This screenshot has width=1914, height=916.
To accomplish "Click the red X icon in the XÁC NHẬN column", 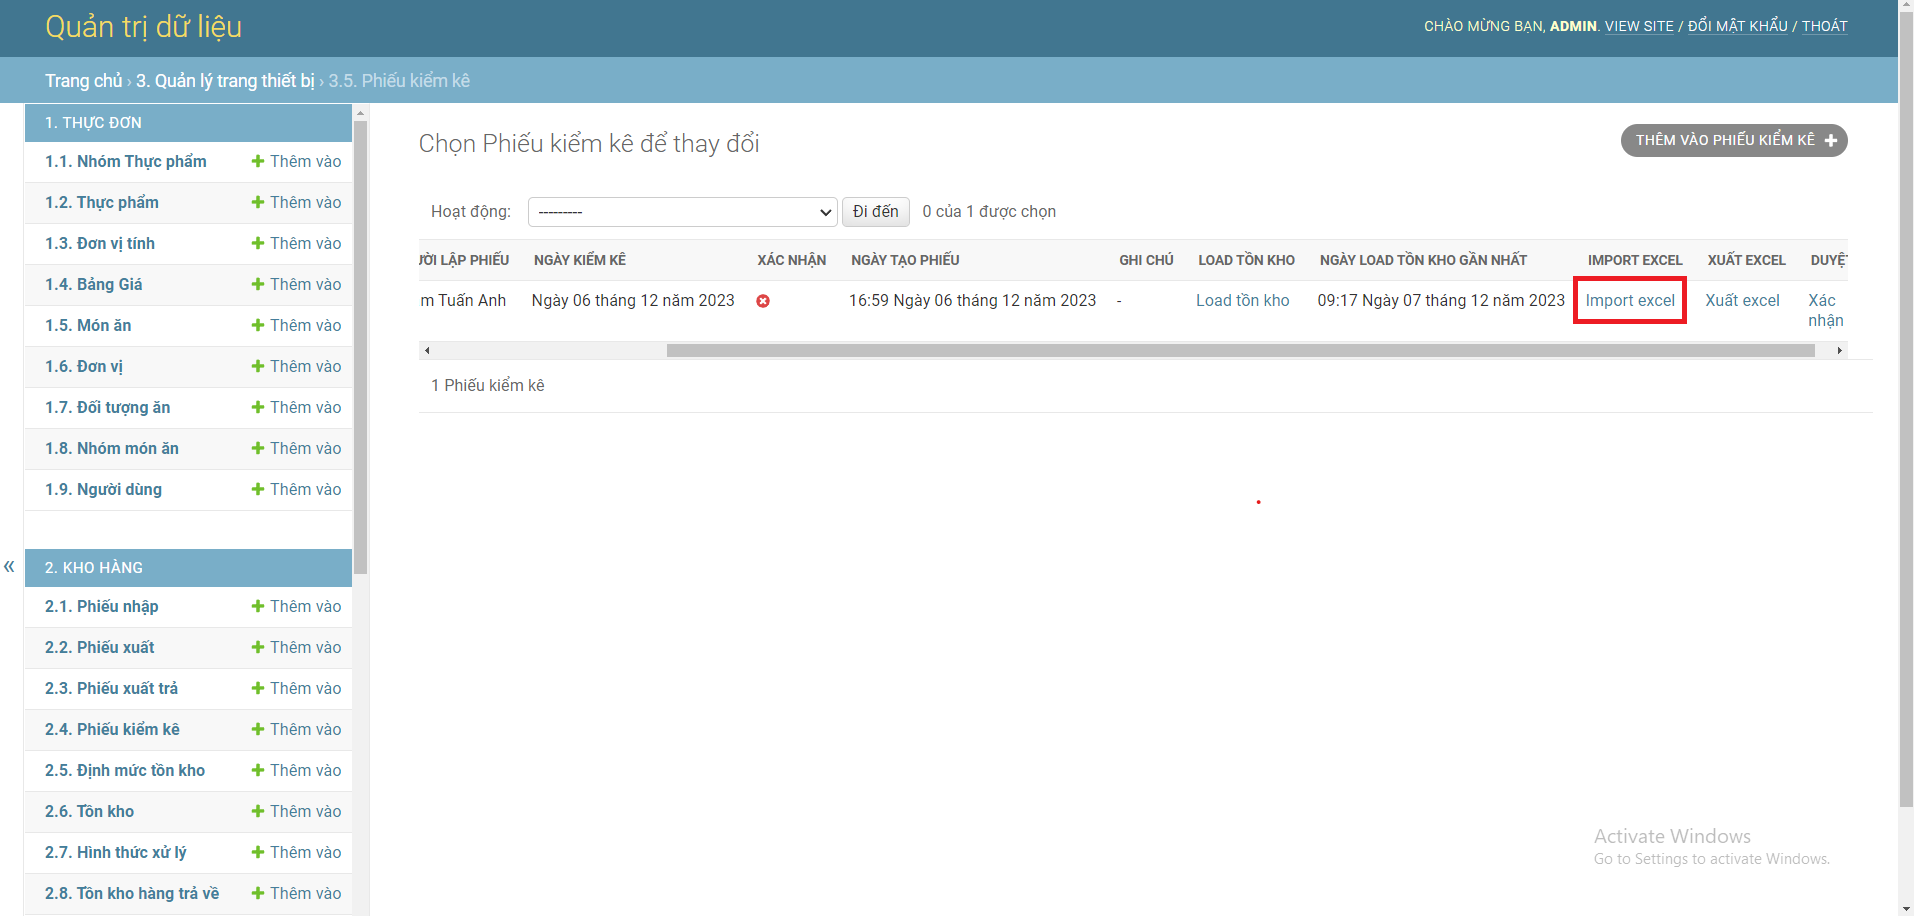I will (763, 300).
